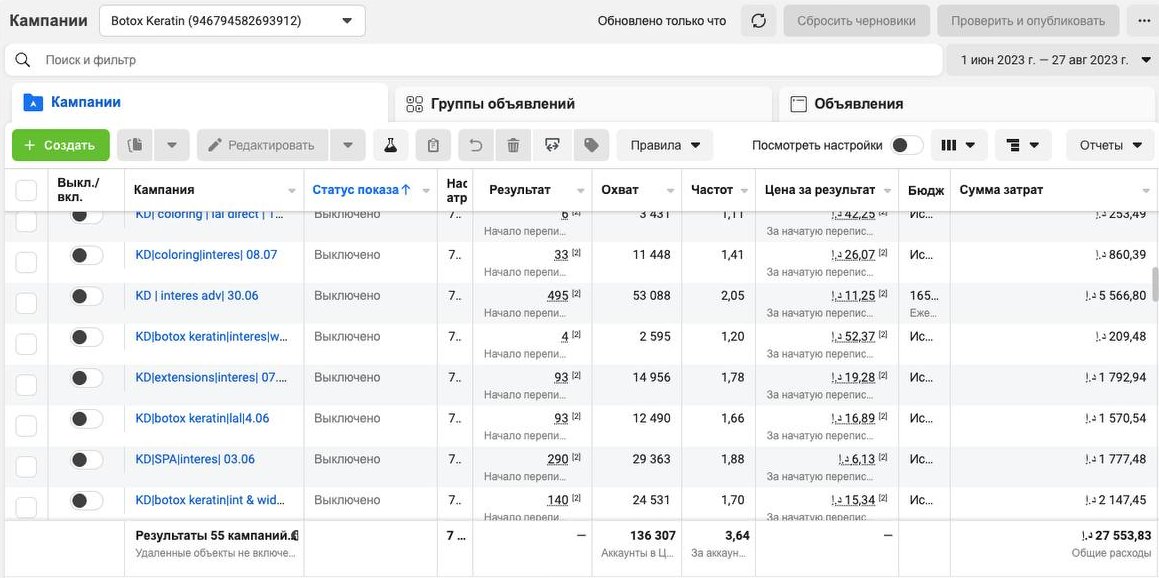Click Сбросить черновики button

pos(857,21)
